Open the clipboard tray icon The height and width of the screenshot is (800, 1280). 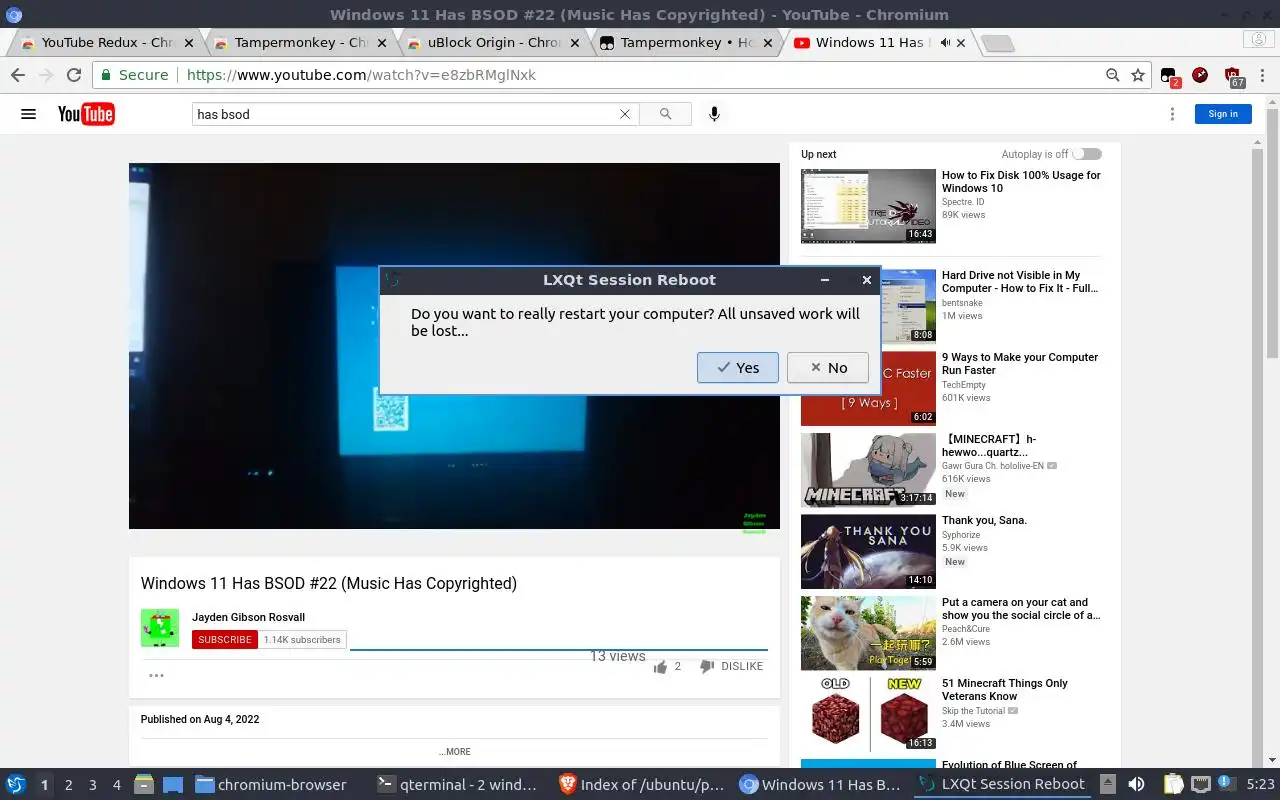pyautogui.click(x=1173, y=785)
